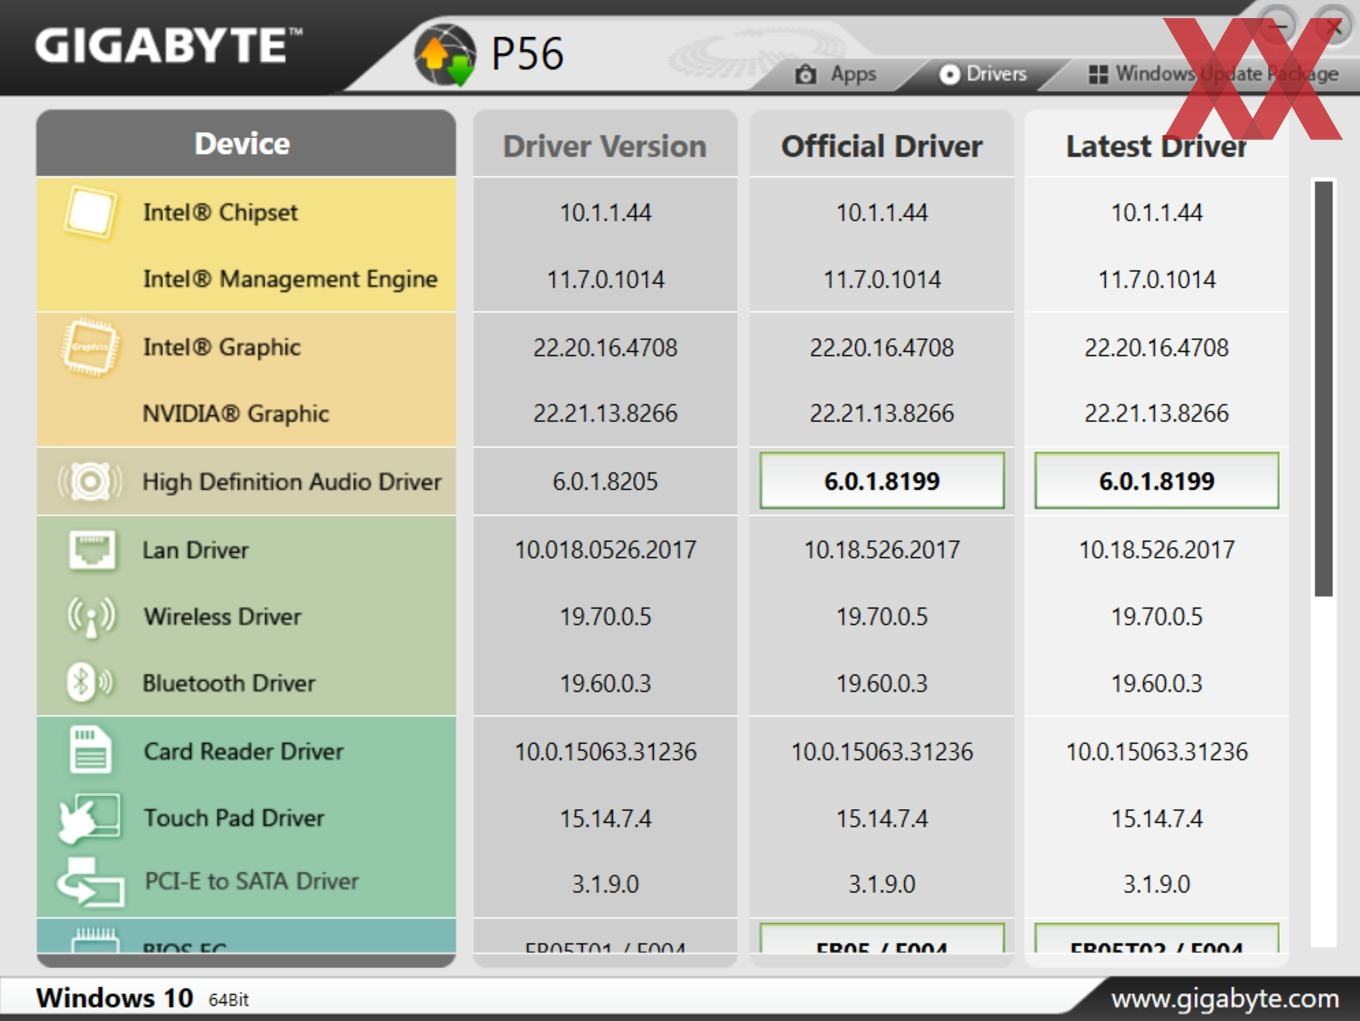The height and width of the screenshot is (1021, 1360).
Task: Click the Driver Version column header
Action: (x=605, y=146)
